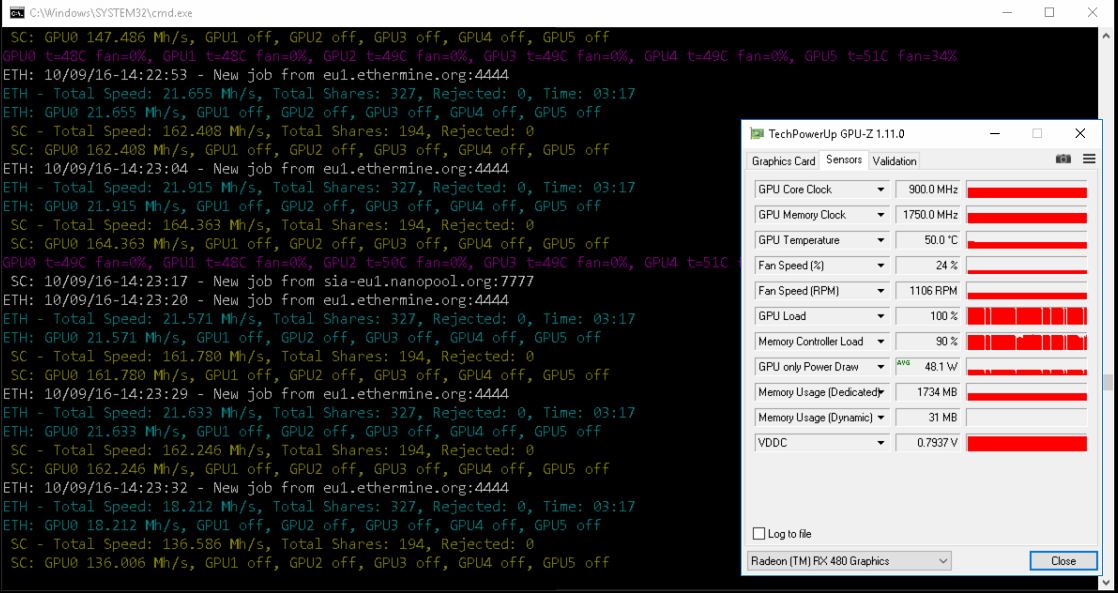1118x593 pixels.
Task: Click the 48.1 W power draw value
Action: pos(927,366)
